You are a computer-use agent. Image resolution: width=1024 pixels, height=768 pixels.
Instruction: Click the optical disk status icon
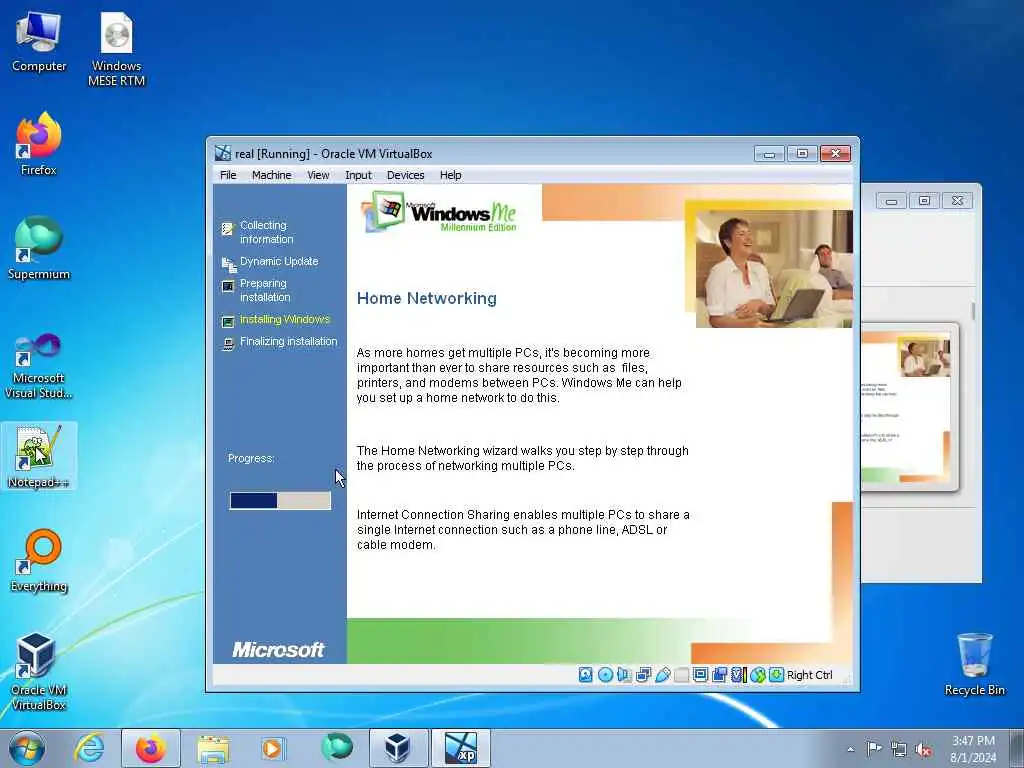point(605,675)
